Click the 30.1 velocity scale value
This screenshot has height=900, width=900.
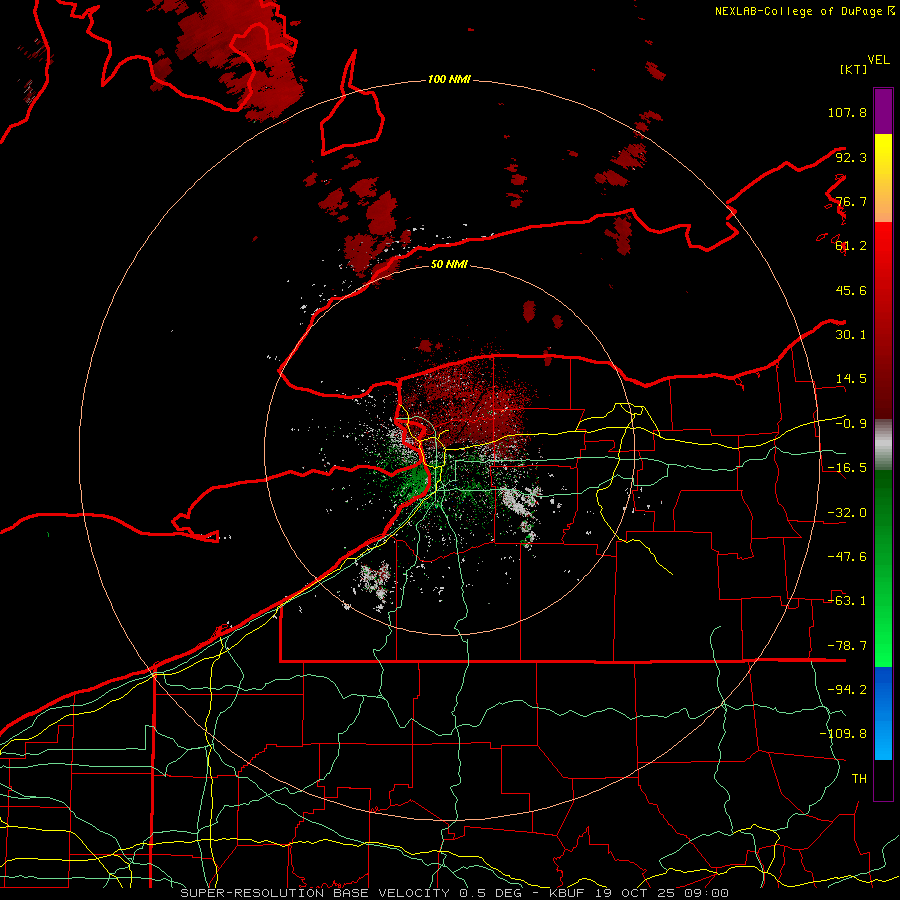click(x=851, y=335)
